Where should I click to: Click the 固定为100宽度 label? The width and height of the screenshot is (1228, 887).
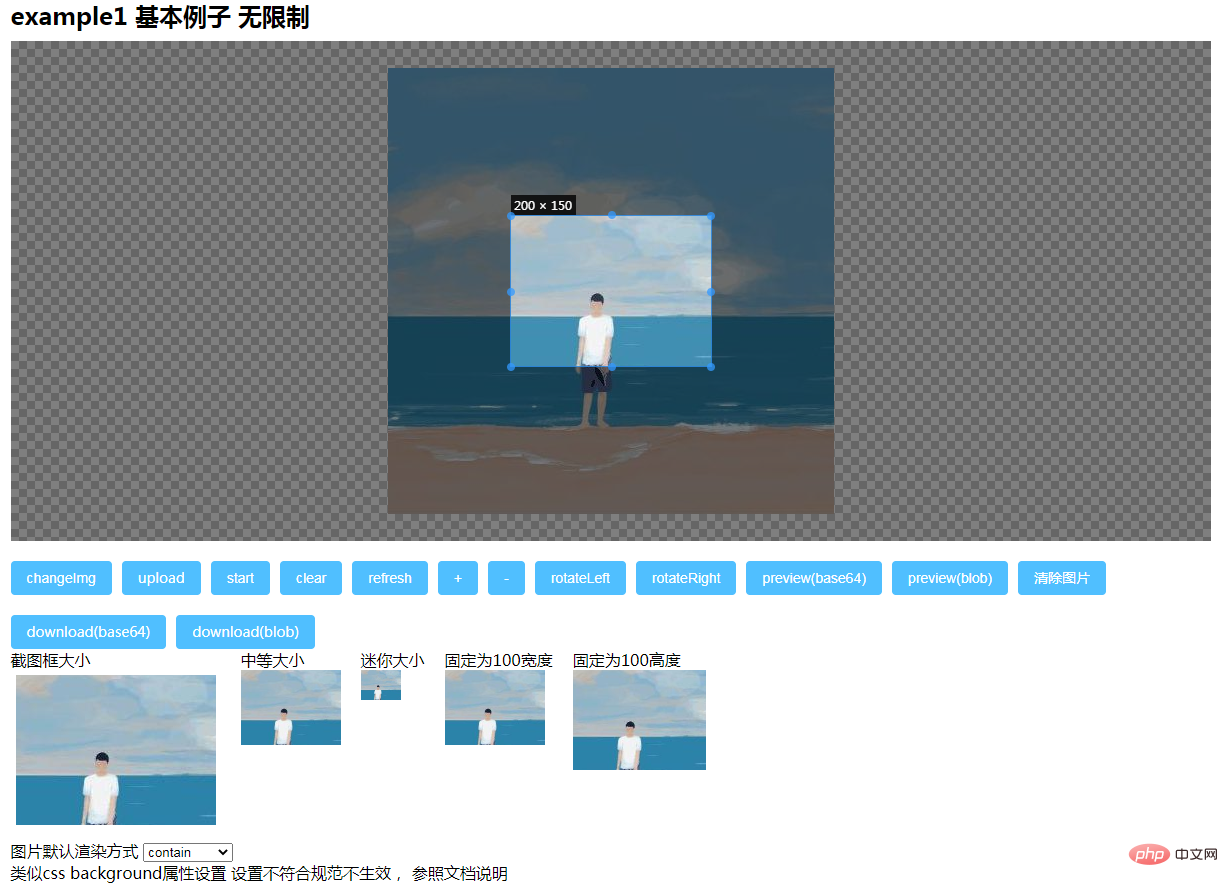tap(499, 660)
